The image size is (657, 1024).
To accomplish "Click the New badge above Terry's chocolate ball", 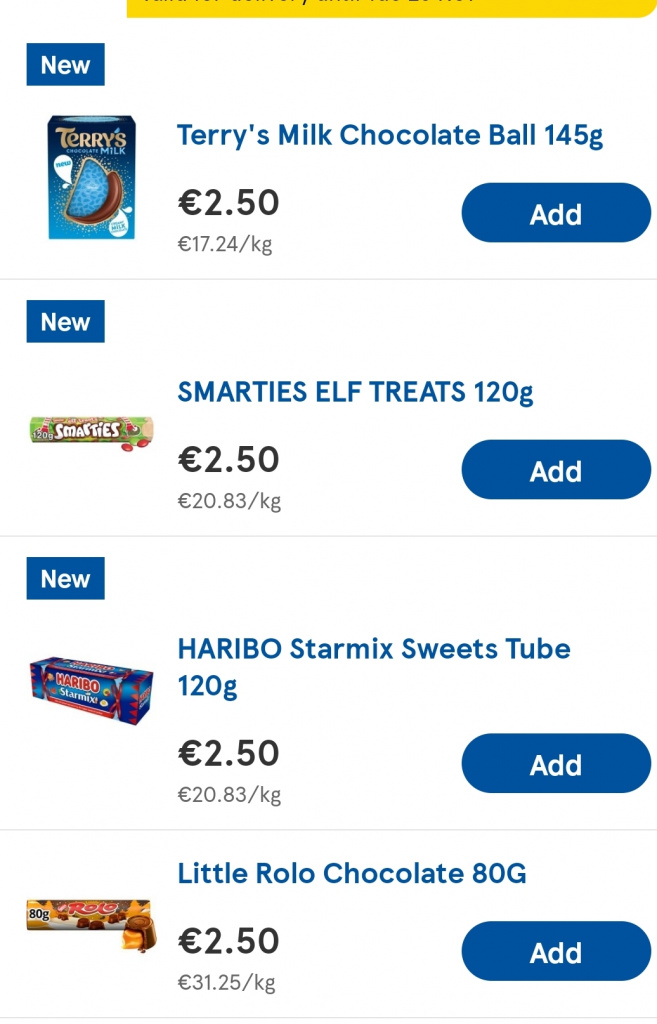I will [x=64, y=64].
